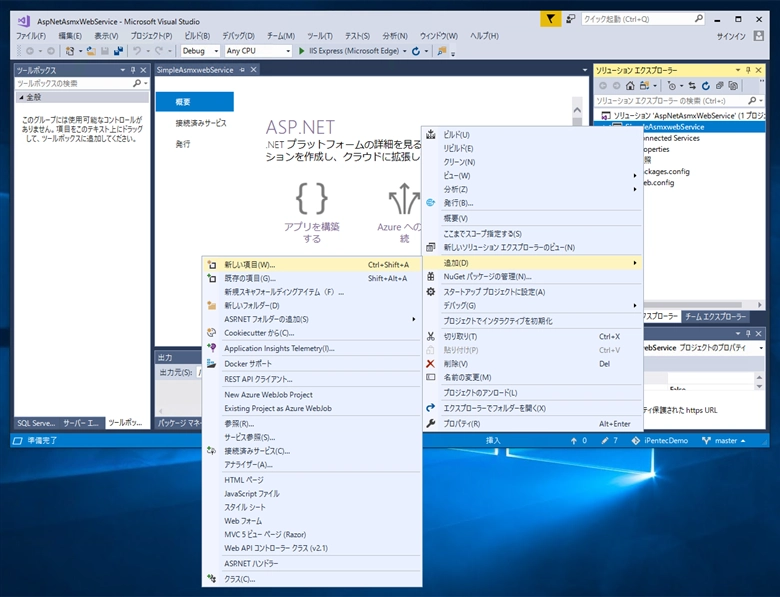Open Toolbox window position dropdown arrow
Screen dimensions: 780x597
122,70
